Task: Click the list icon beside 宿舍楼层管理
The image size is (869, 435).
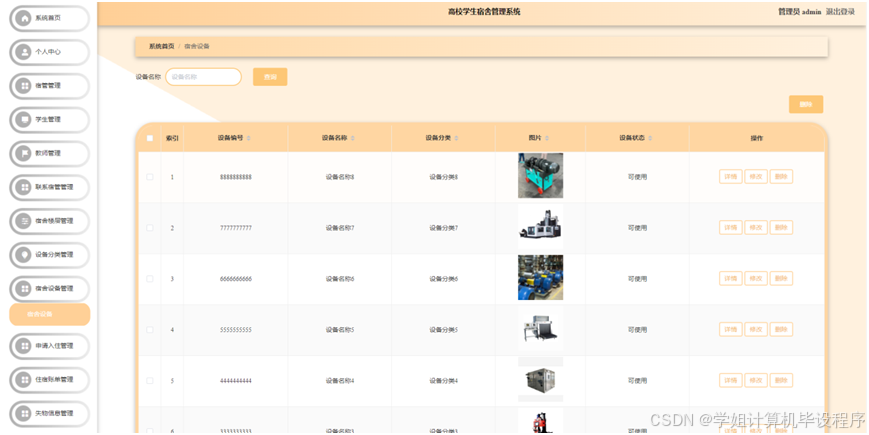Action: tap(23, 221)
